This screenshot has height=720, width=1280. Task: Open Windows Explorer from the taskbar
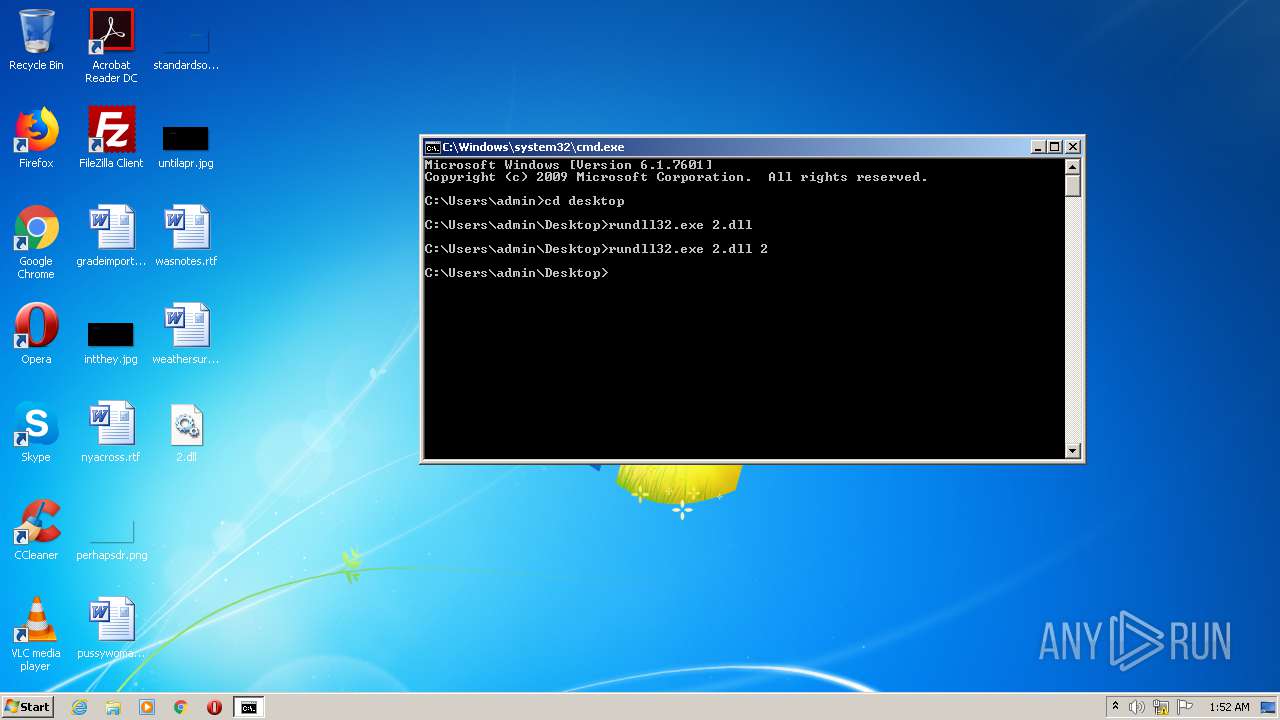pyautogui.click(x=113, y=707)
